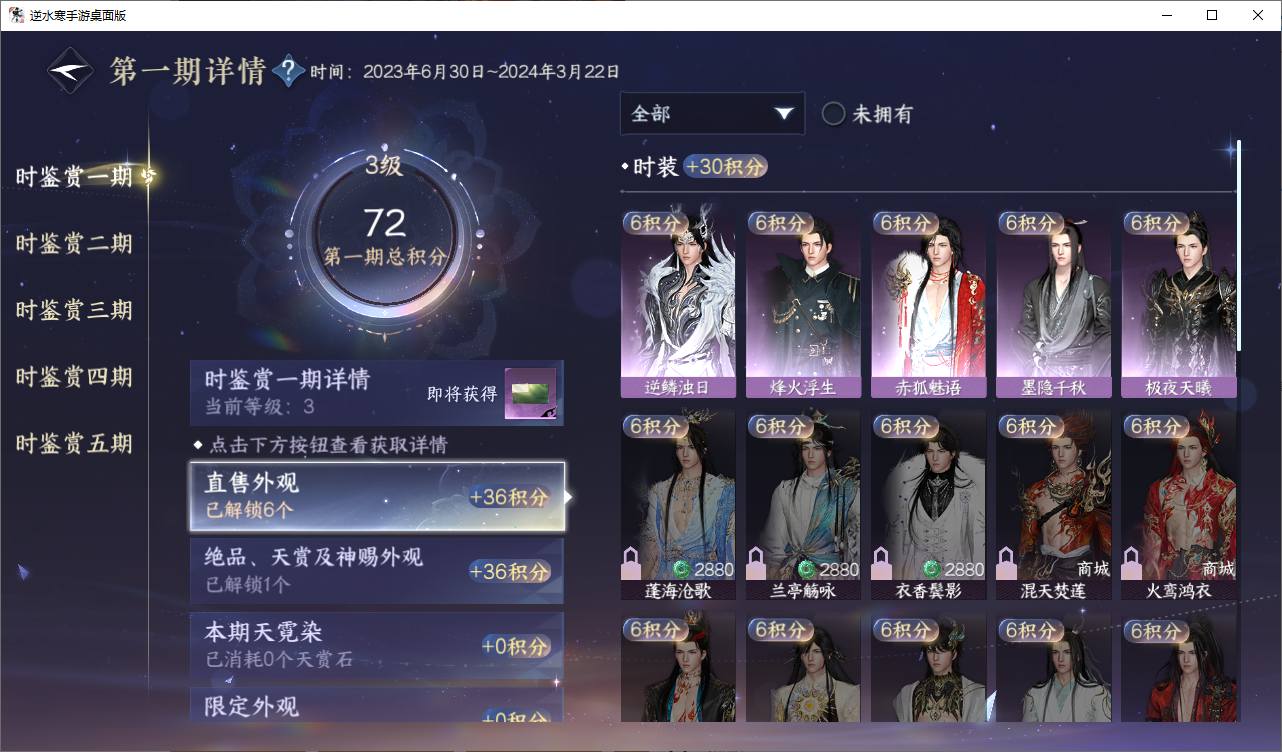Click the dropdown arrow next to 全部
This screenshot has height=752, width=1282.
(x=784, y=114)
